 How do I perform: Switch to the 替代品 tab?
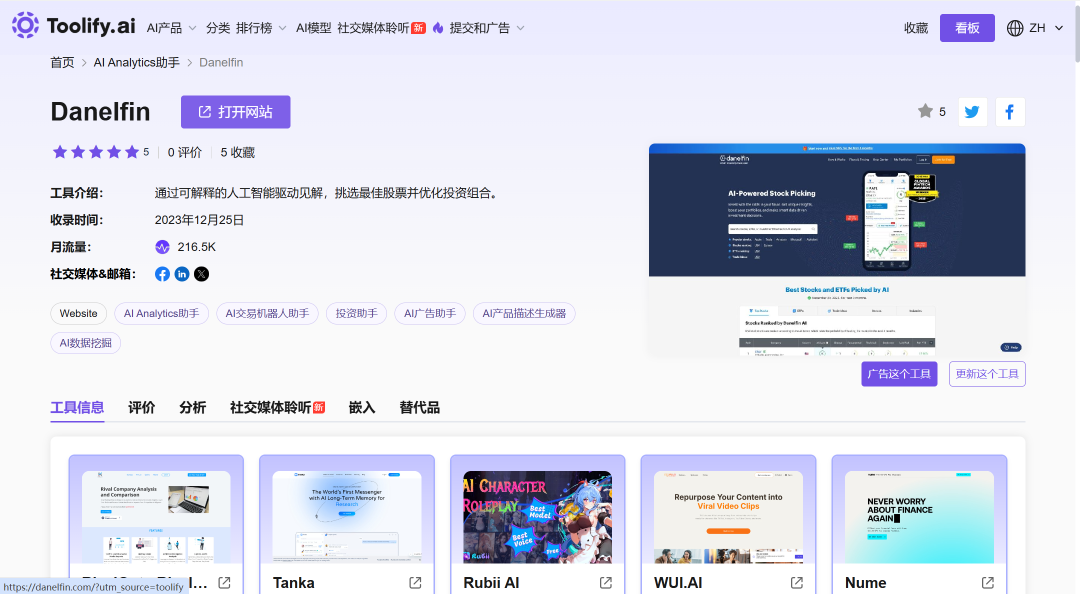point(419,408)
